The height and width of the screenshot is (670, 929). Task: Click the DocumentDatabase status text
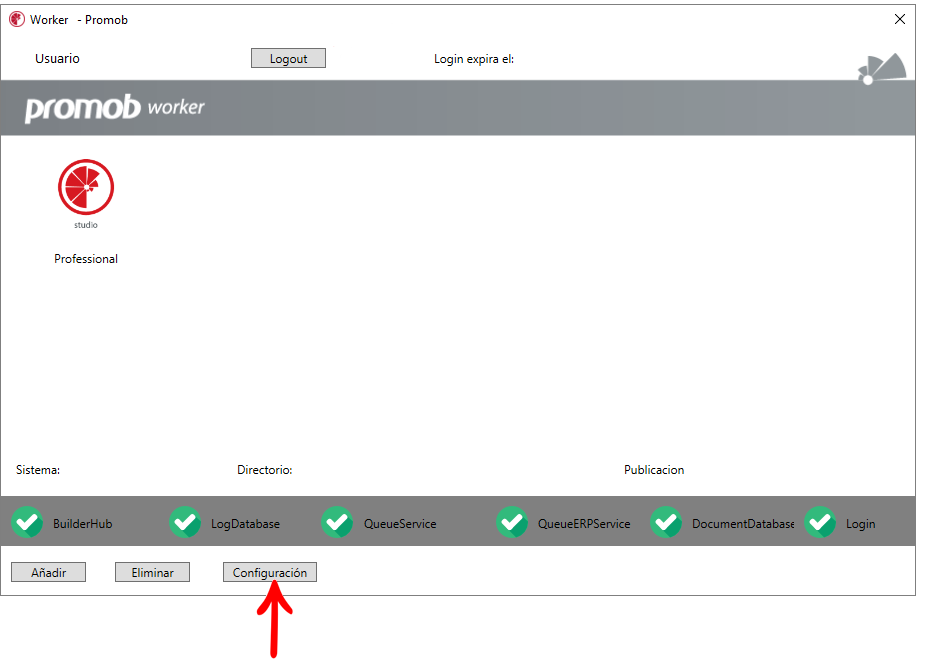point(743,524)
